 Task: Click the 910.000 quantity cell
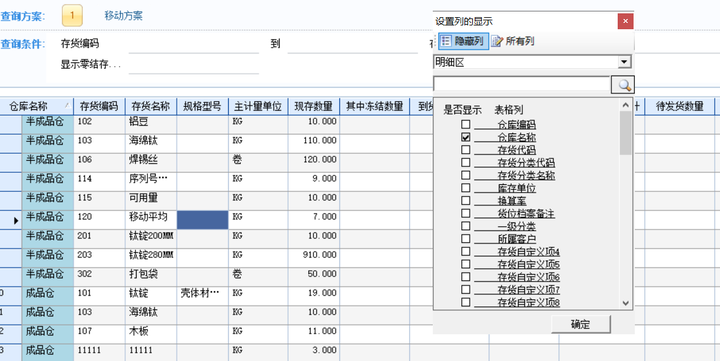pos(314,258)
